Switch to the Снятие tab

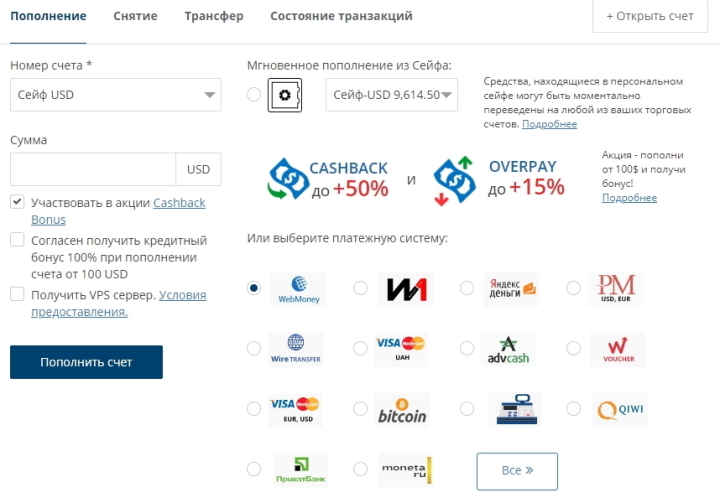point(135,16)
